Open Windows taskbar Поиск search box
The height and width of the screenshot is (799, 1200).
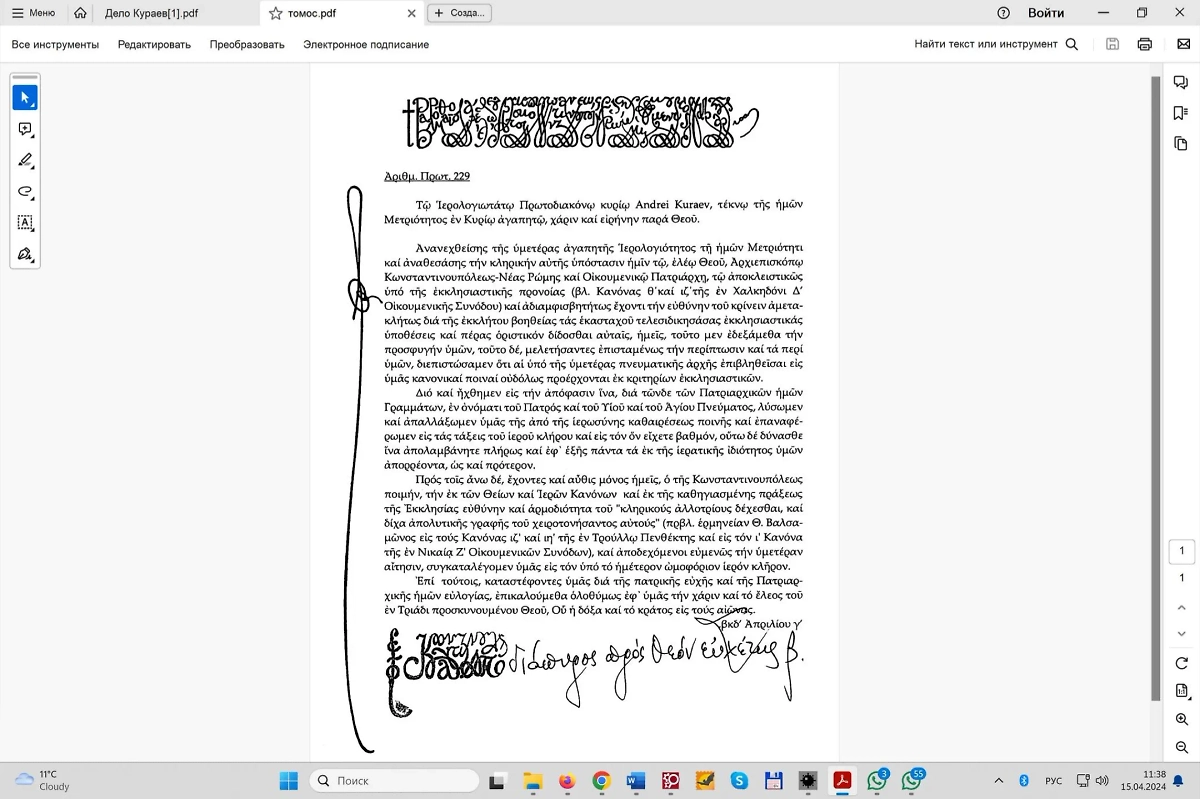pyautogui.click(x=380, y=780)
